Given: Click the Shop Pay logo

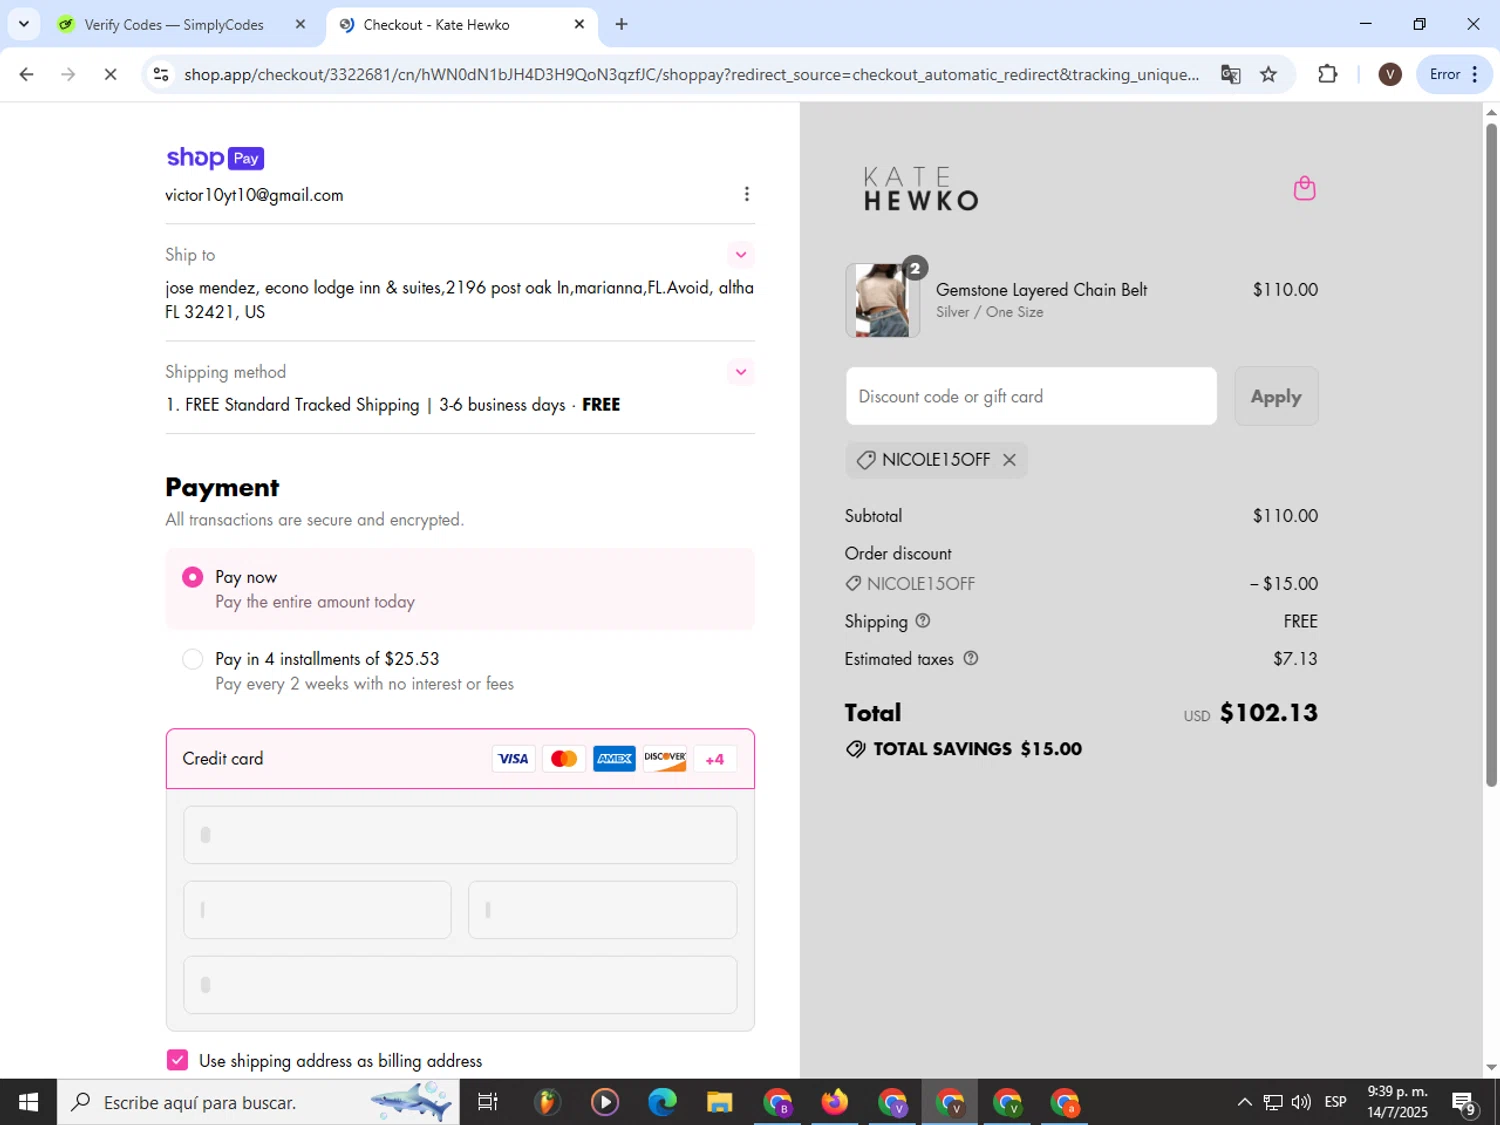Looking at the screenshot, I should pyautogui.click(x=215, y=158).
